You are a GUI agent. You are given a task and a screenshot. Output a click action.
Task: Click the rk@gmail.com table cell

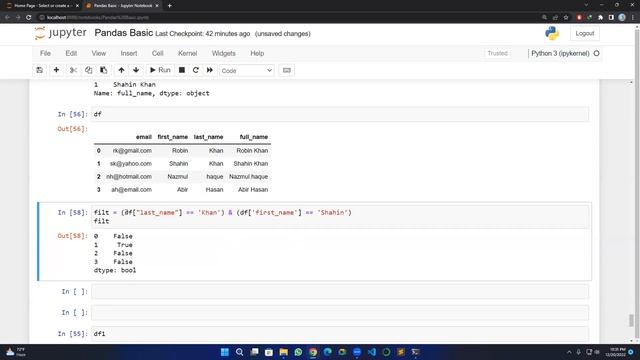click(132, 151)
